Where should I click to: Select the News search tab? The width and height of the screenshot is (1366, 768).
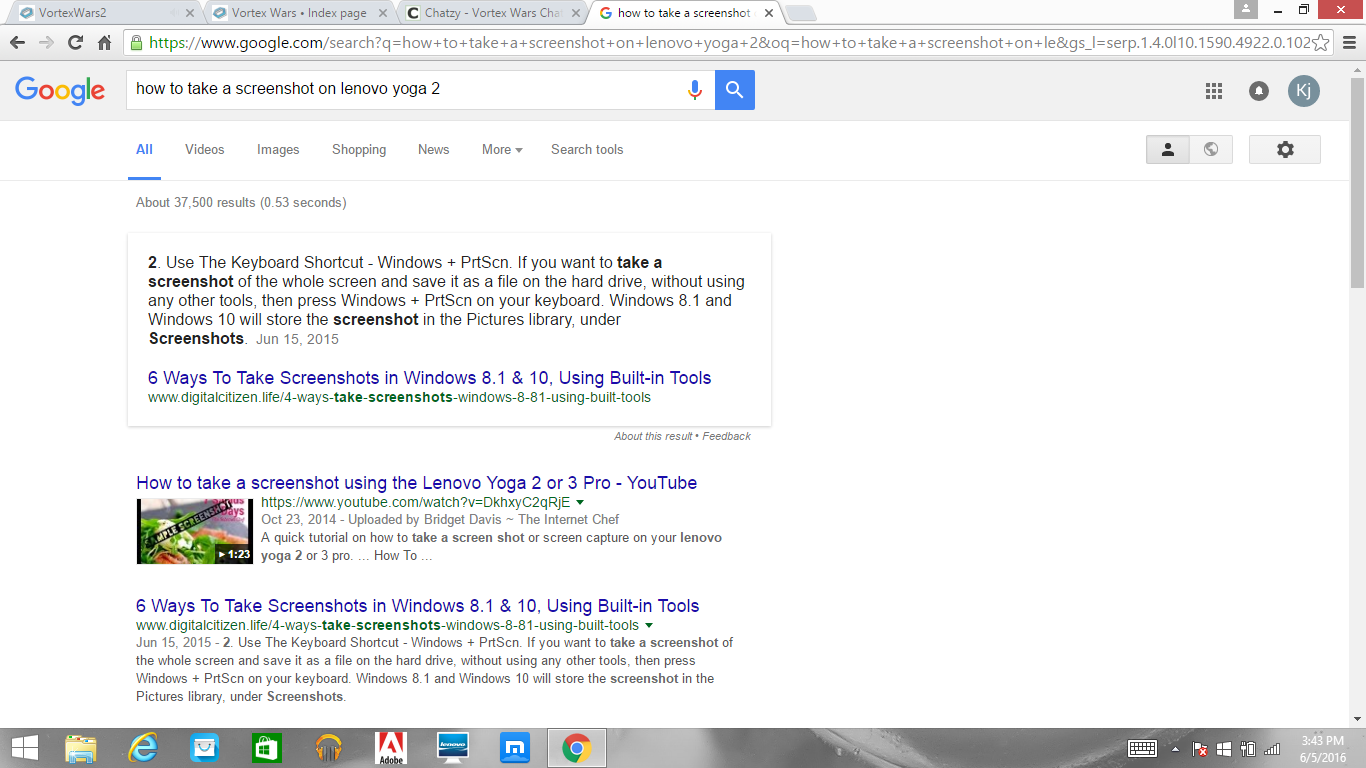(433, 149)
